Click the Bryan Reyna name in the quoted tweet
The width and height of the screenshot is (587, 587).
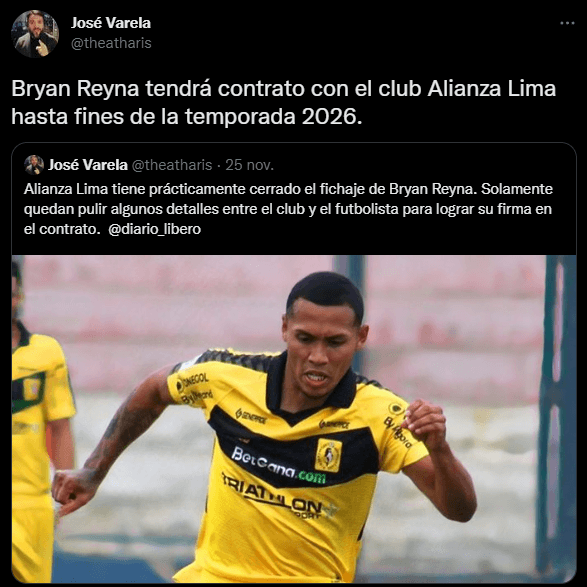click(433, 189)
